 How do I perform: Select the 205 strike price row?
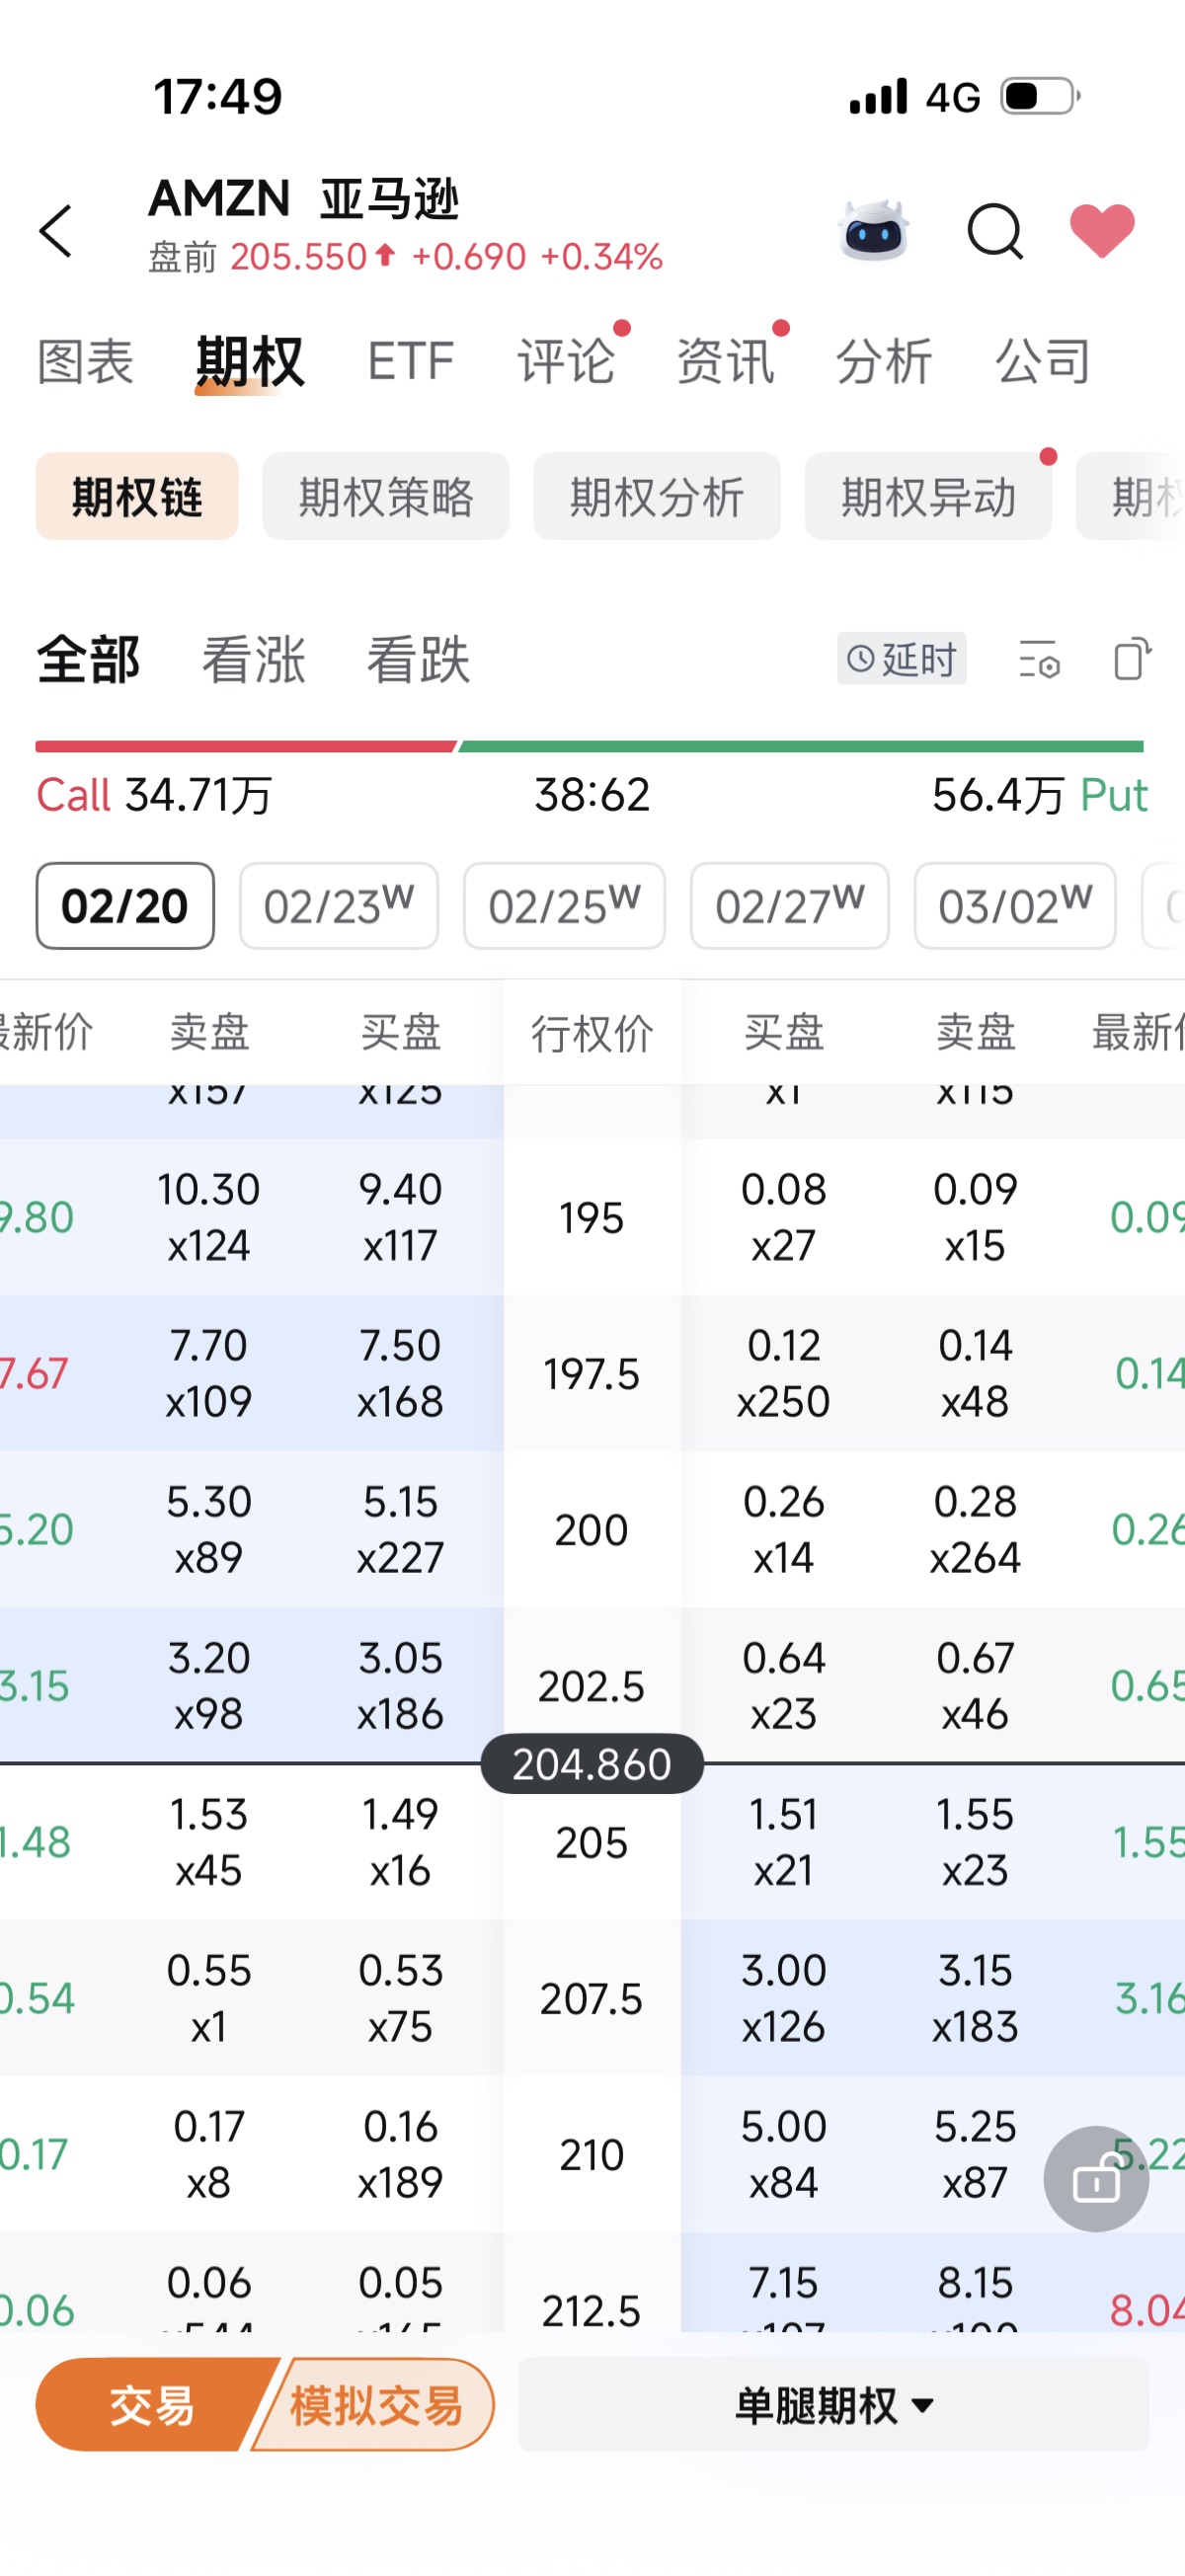coord(591,1843)
